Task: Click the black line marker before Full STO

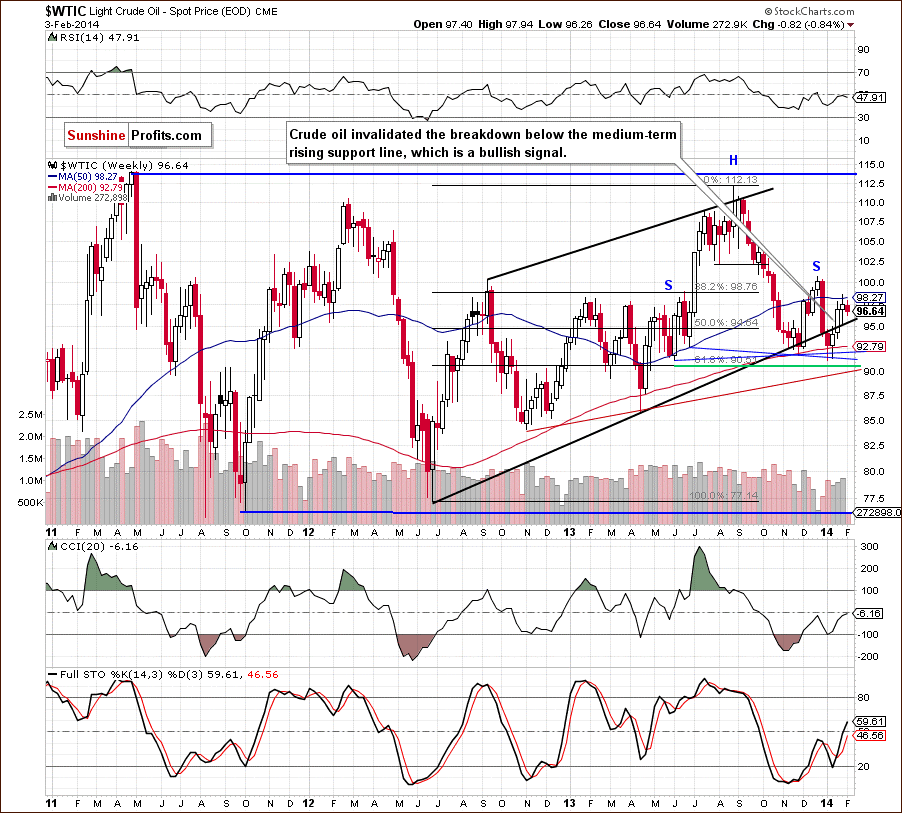Action: (52, 674)
